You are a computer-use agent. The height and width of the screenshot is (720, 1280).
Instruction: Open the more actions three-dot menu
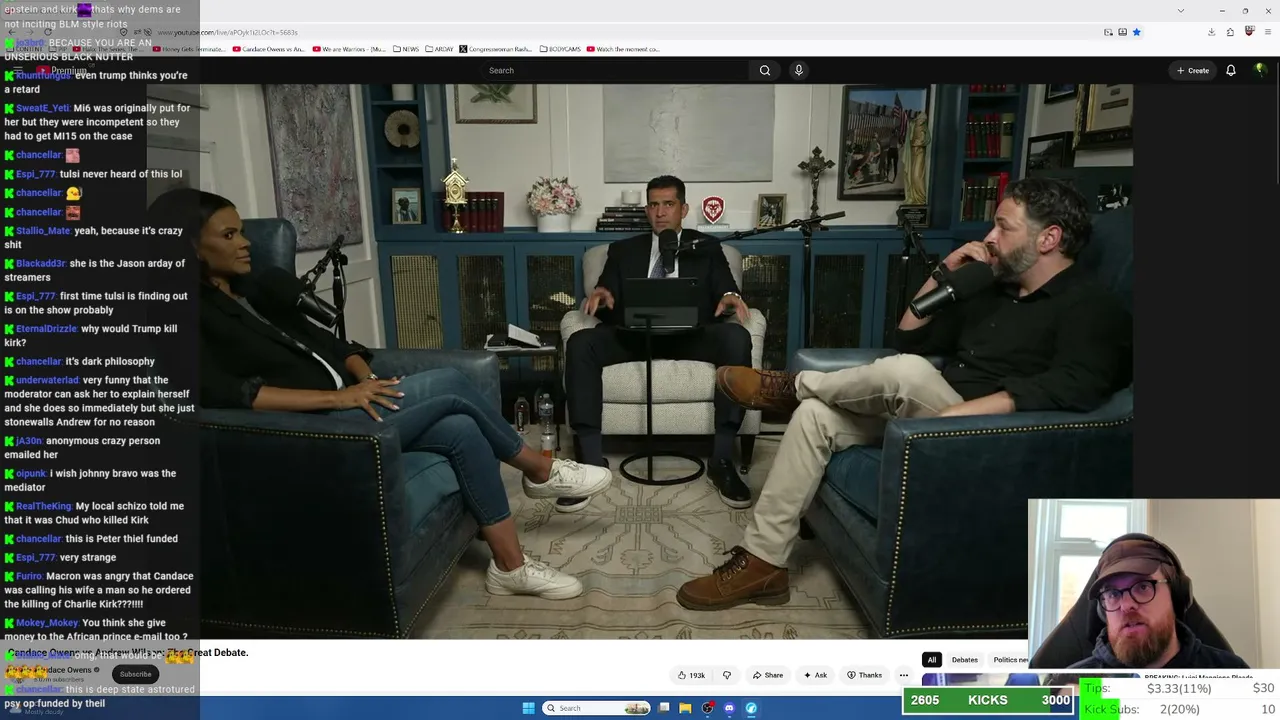(x=903, y=675)
